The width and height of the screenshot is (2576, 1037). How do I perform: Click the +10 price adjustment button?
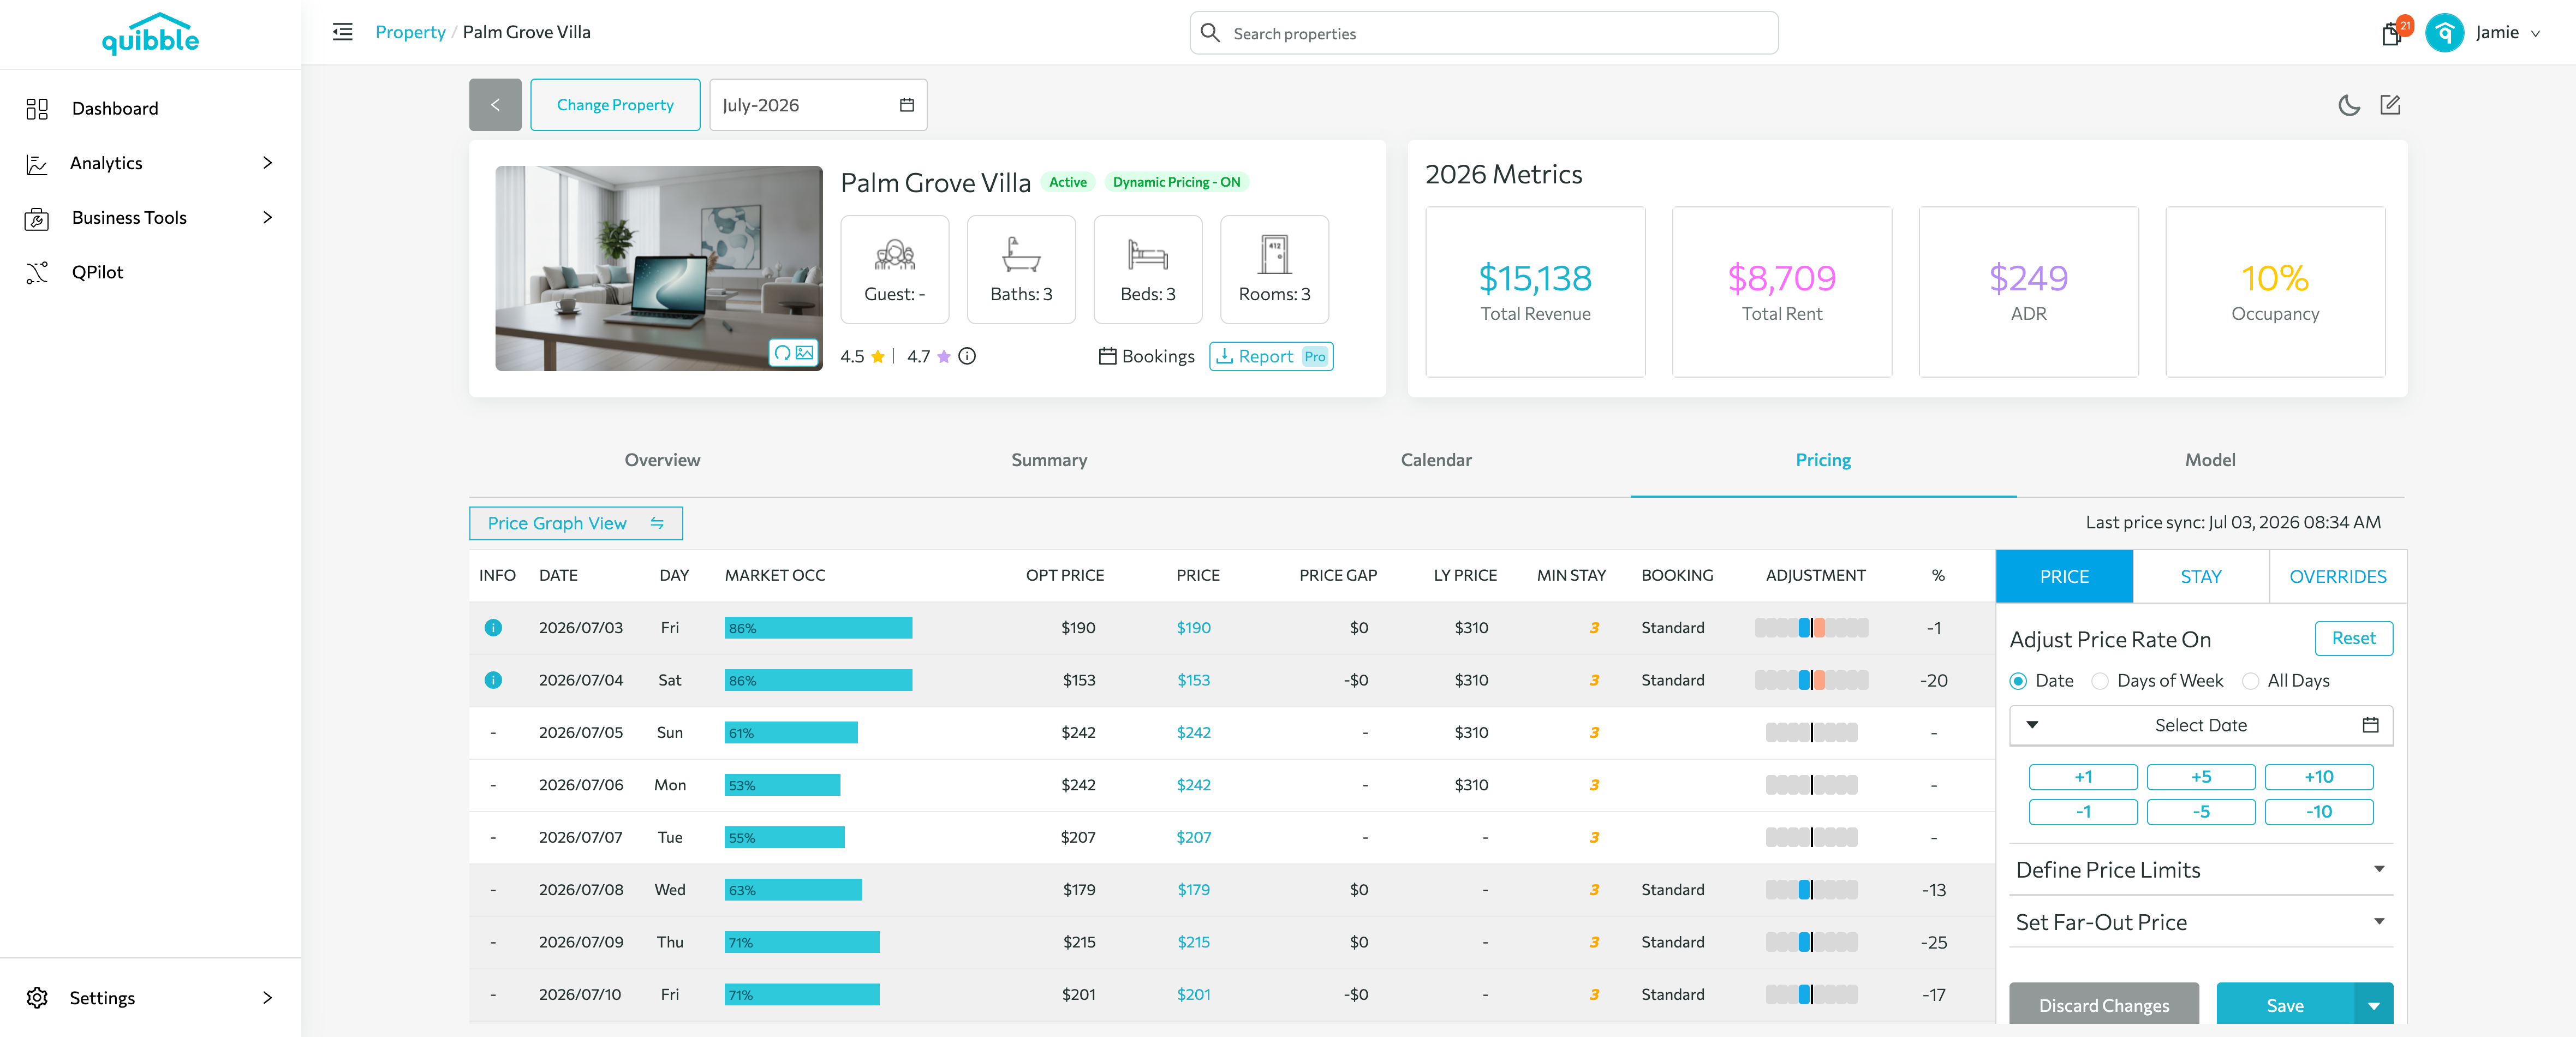[x=2319, y=777]
